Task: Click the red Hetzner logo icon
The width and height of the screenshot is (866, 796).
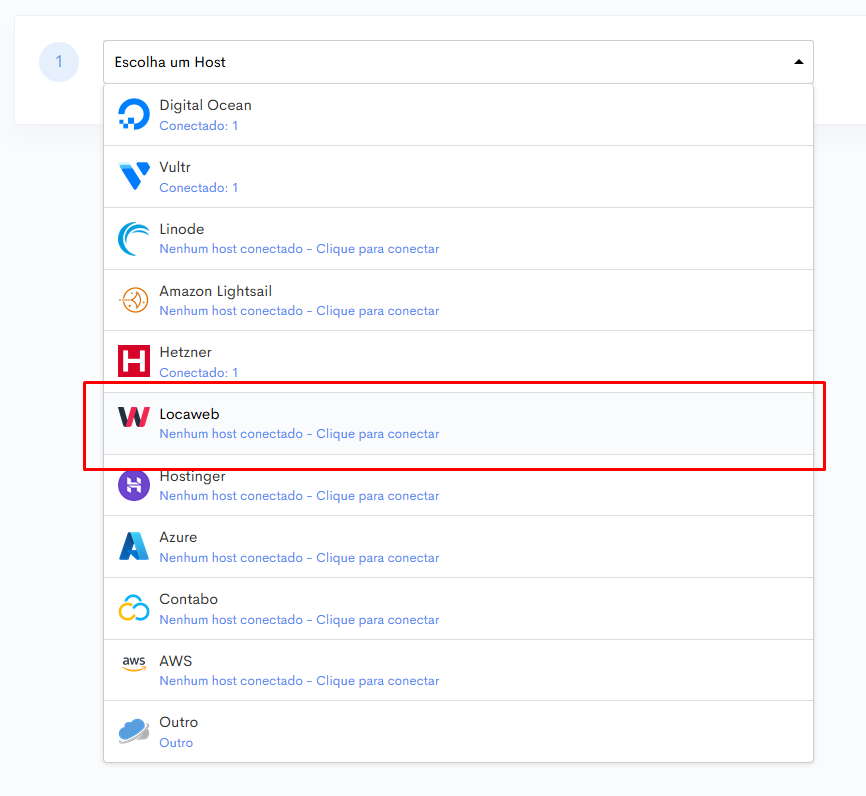Action: pyautogui.click(x=134, y=361)
